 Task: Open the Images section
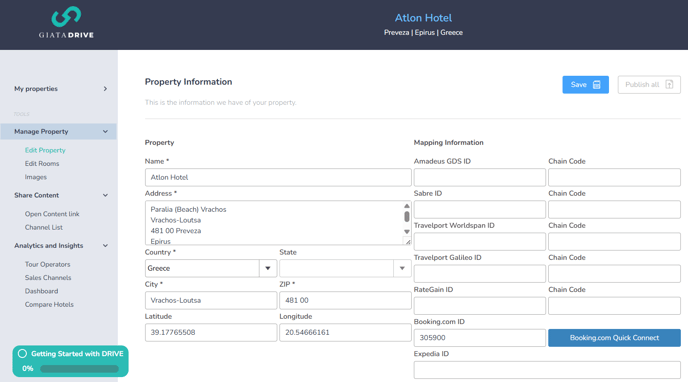[x=36, y=177]
